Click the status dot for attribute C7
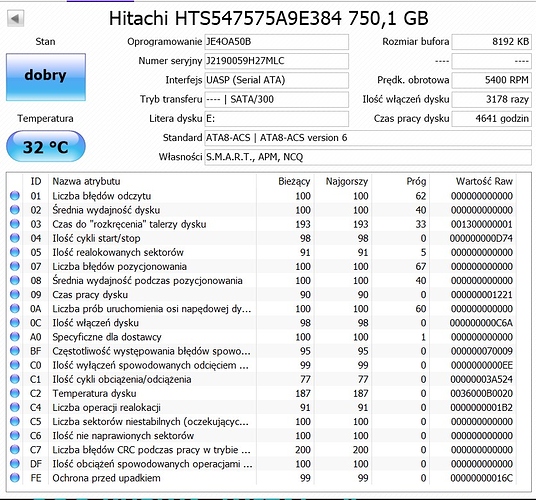536x500 pixels. (15, 449)
